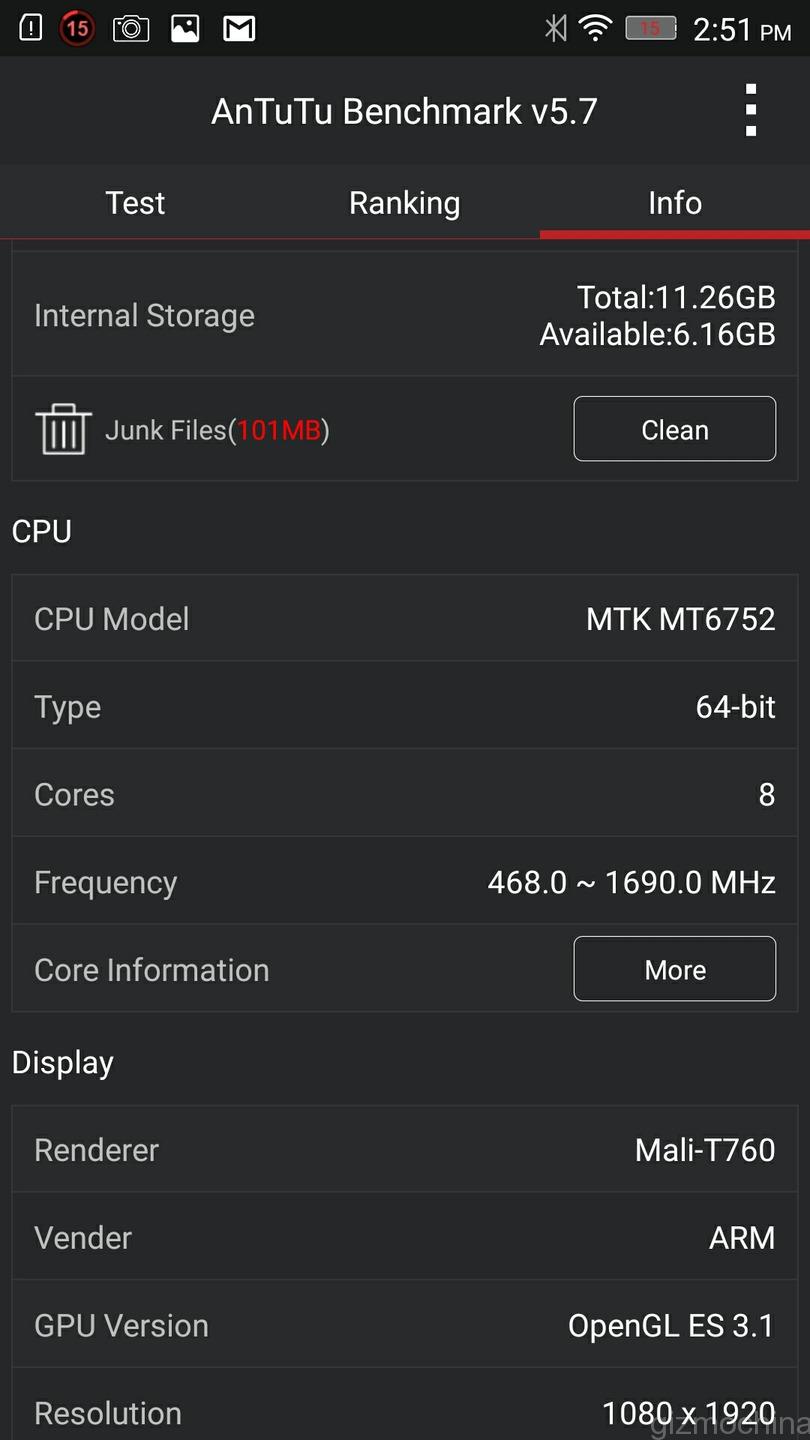The width and height of the screenshot is (810, 1440).
Task: Select the Info tab
Action: (x=675, y=203)
